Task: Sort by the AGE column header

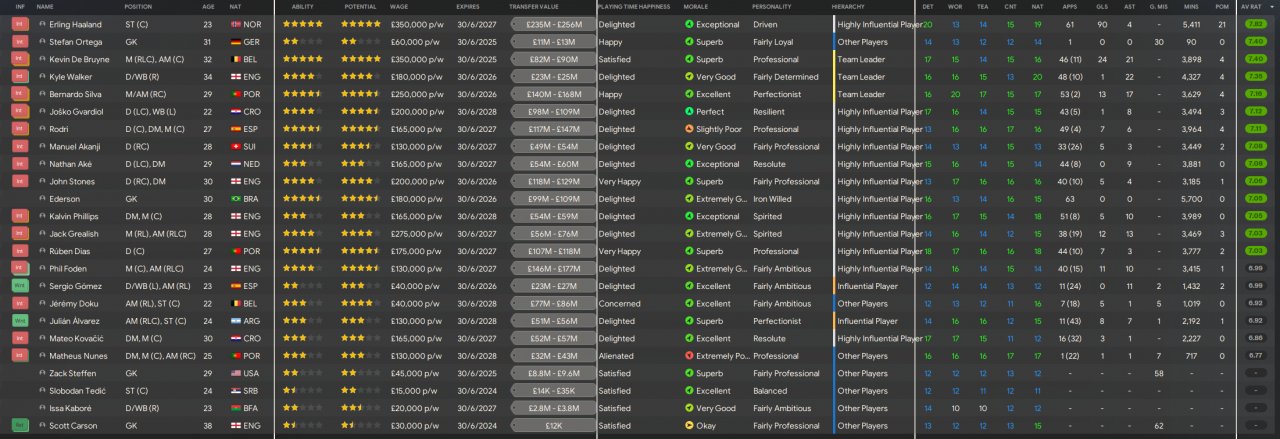Action: tap(208, 7)
